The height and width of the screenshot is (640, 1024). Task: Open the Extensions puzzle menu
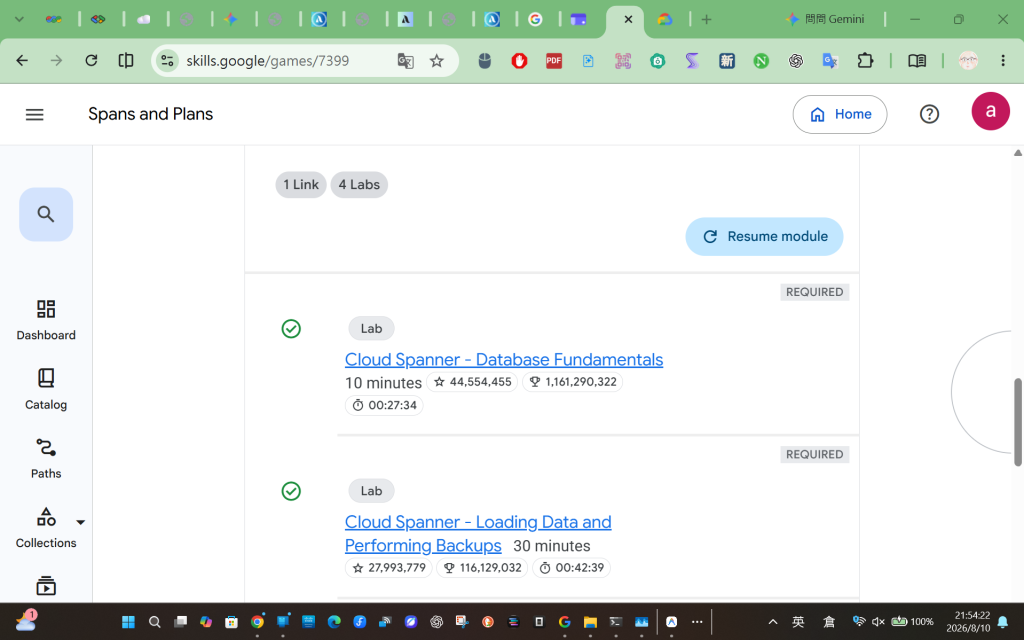[865, 61]
